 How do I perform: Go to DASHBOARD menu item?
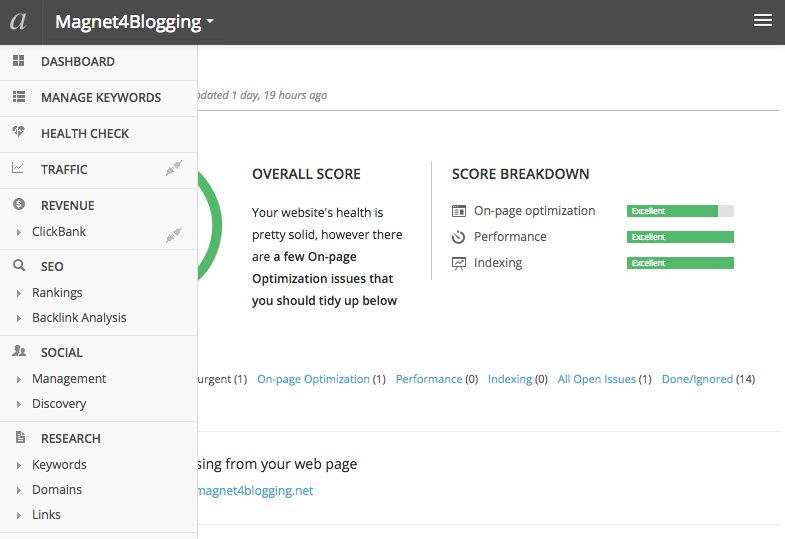click(x=78, y=62)
